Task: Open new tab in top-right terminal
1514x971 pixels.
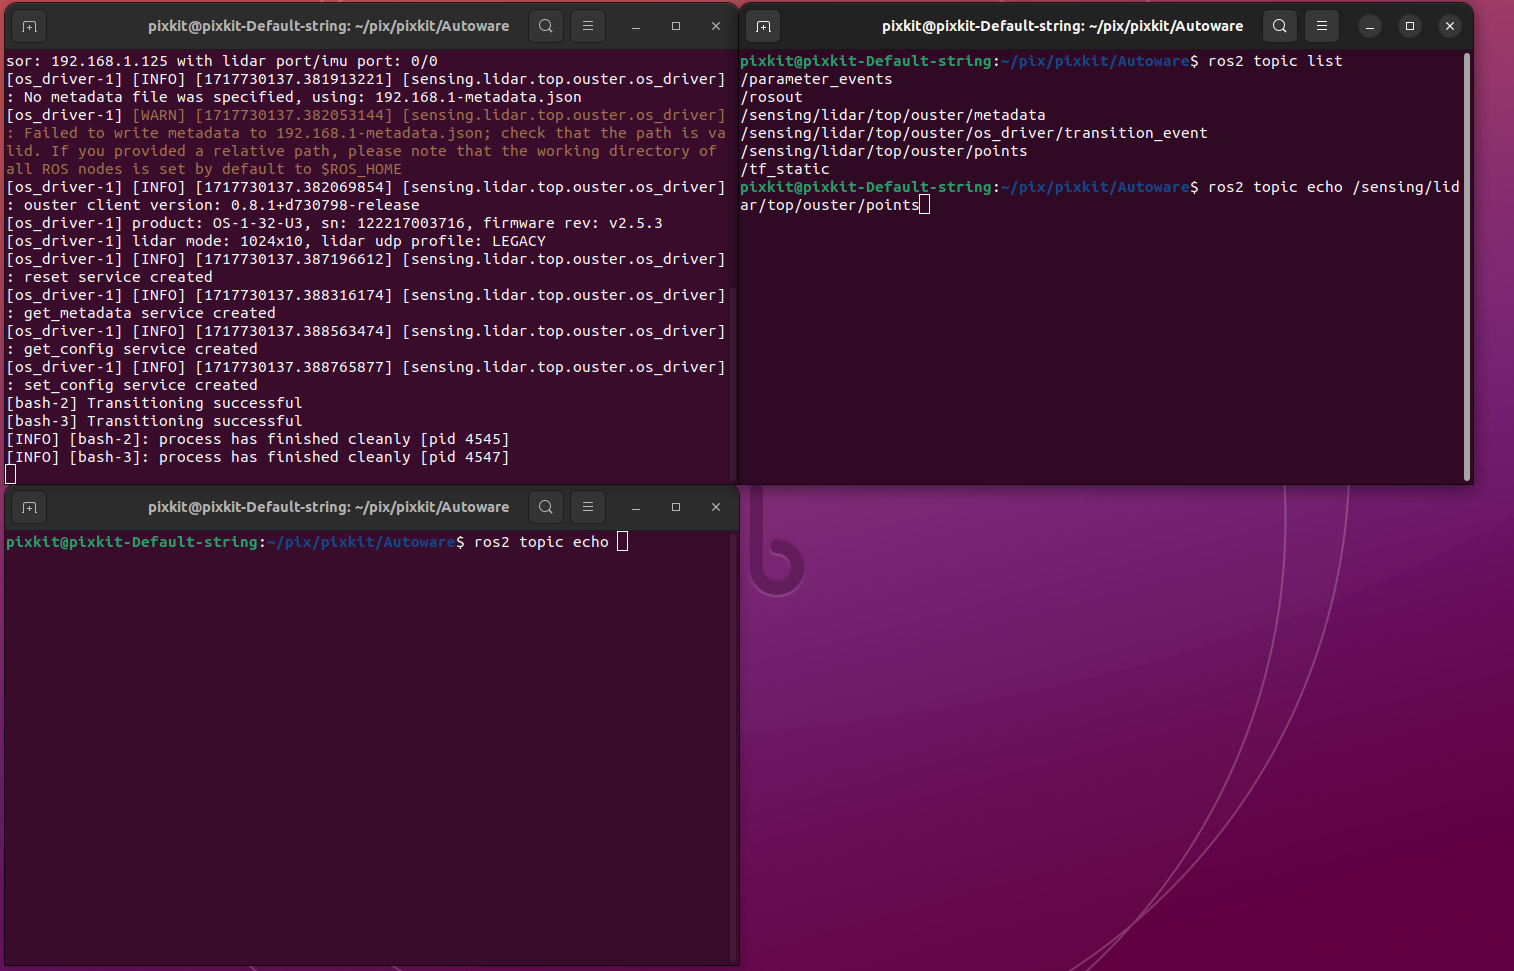Action: pos(764,26)
